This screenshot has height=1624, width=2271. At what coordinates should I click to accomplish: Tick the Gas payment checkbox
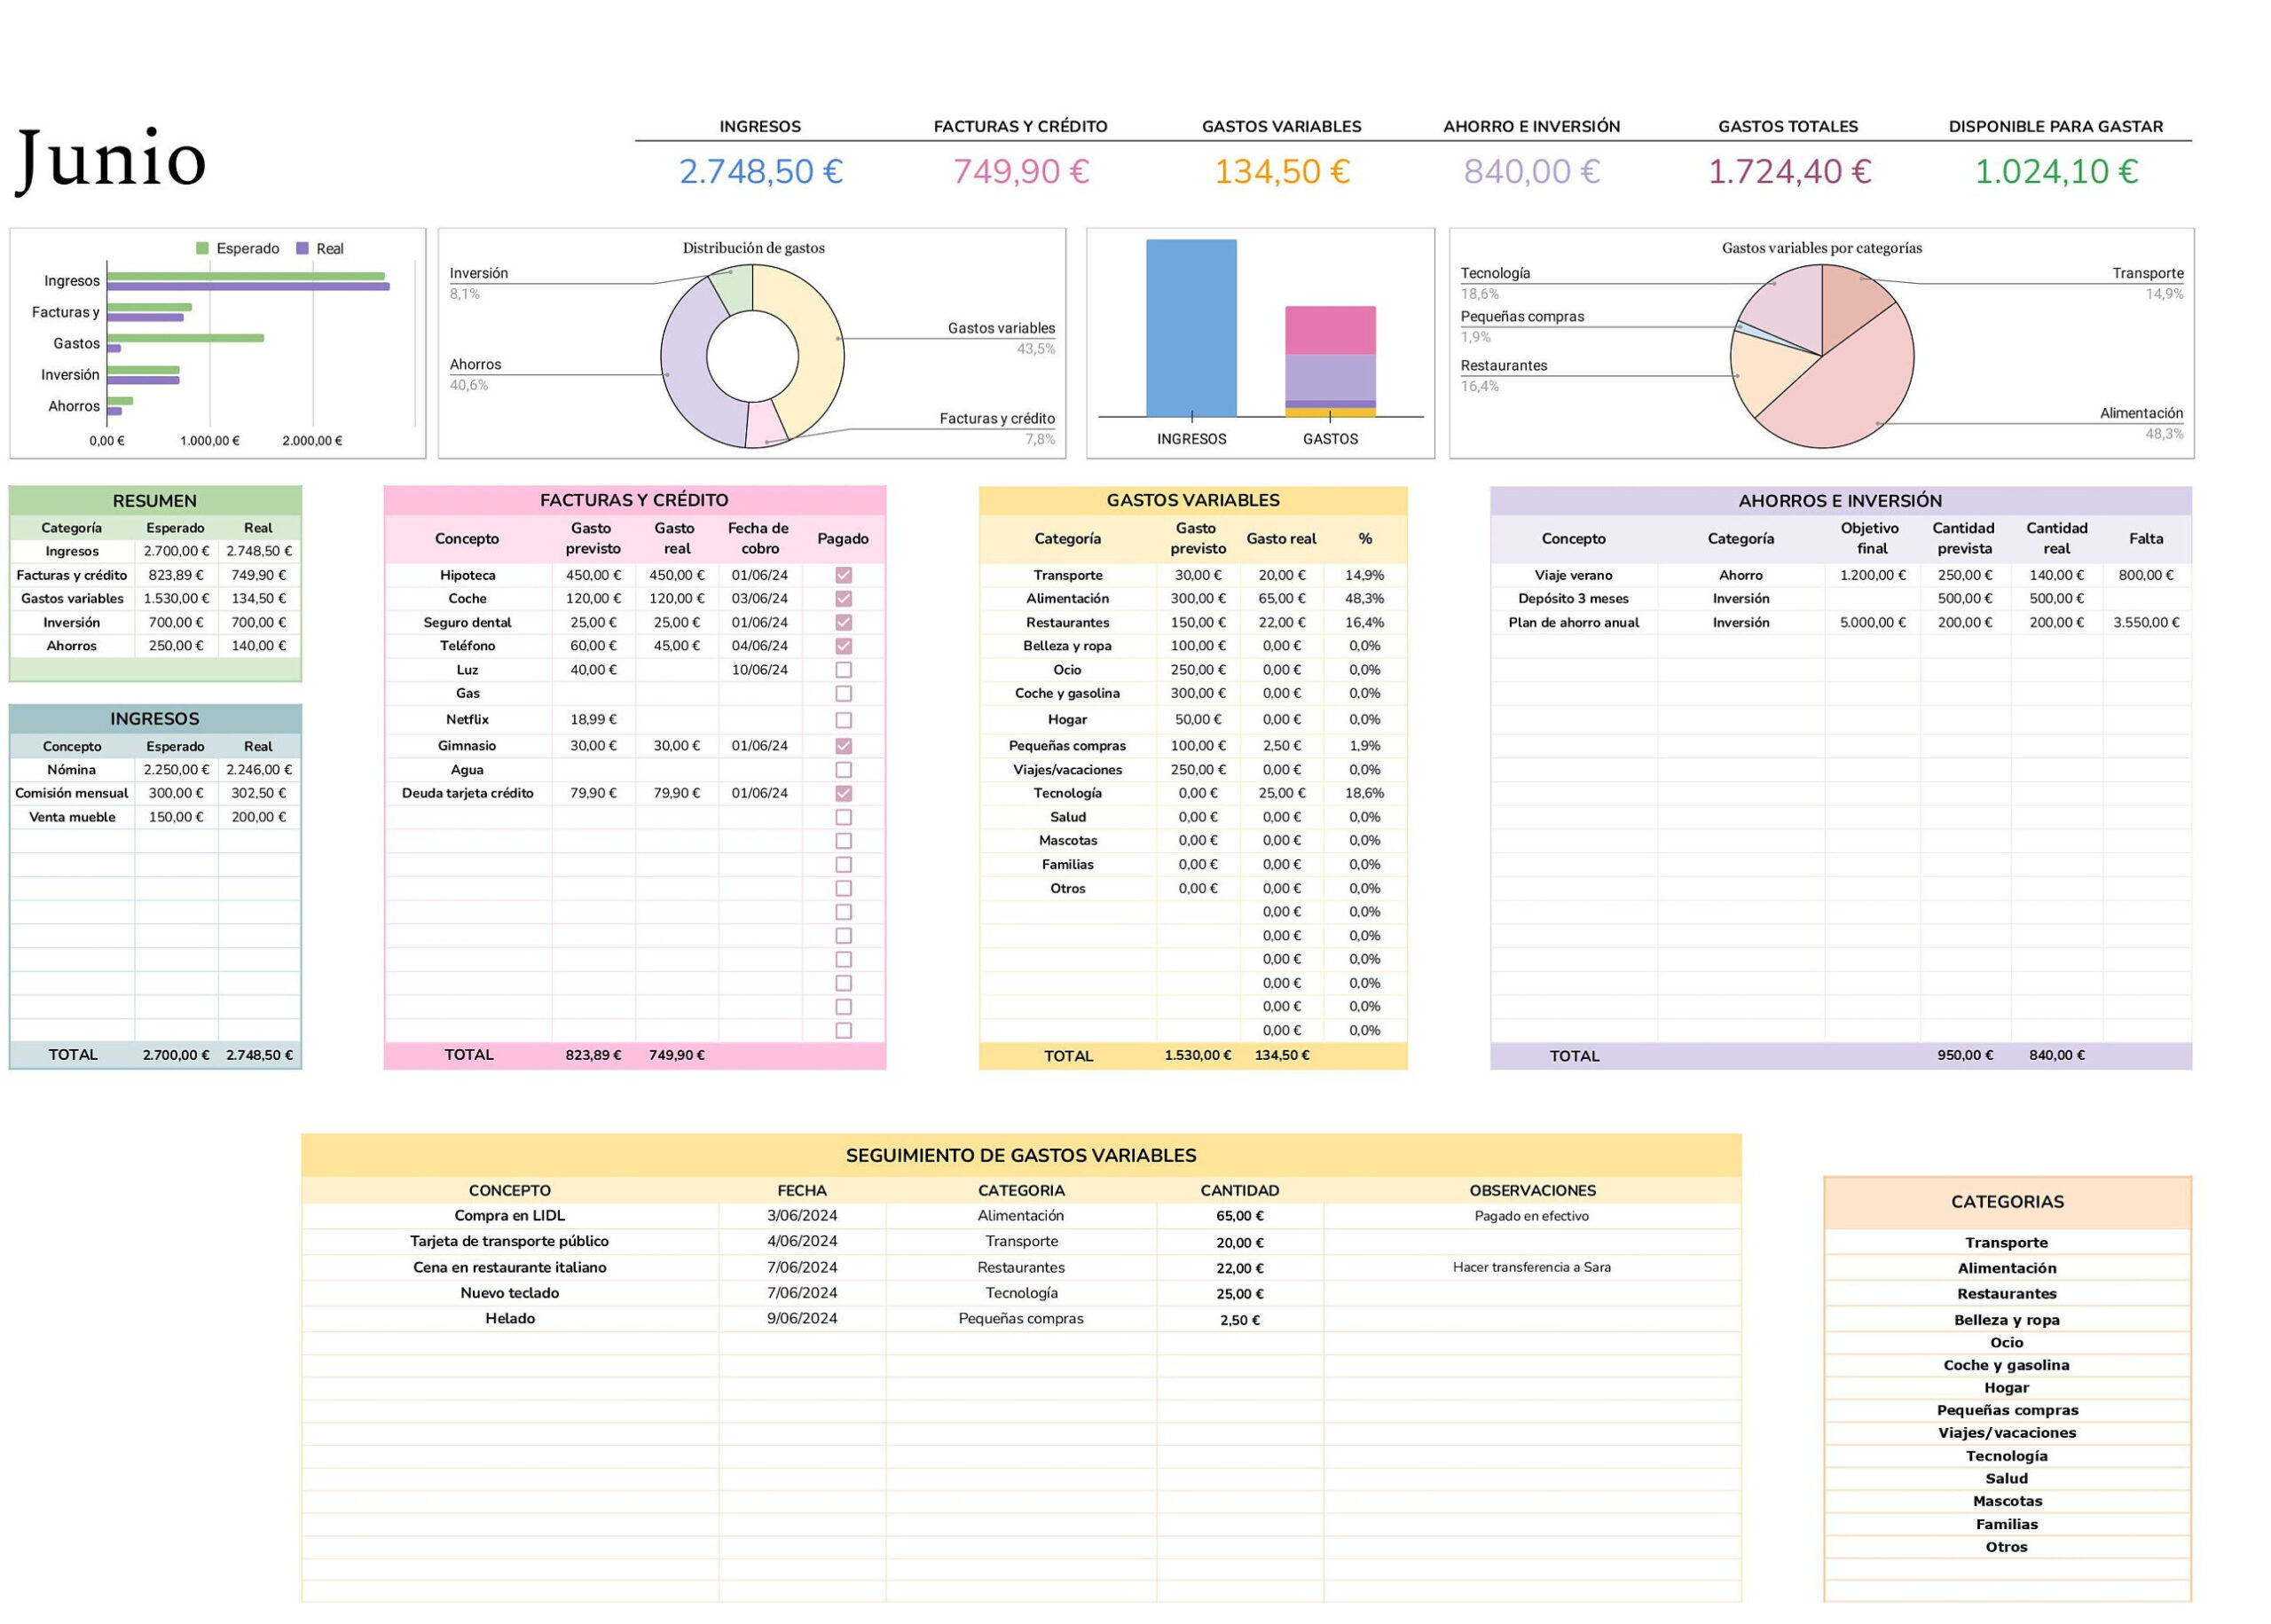[843, 694]
